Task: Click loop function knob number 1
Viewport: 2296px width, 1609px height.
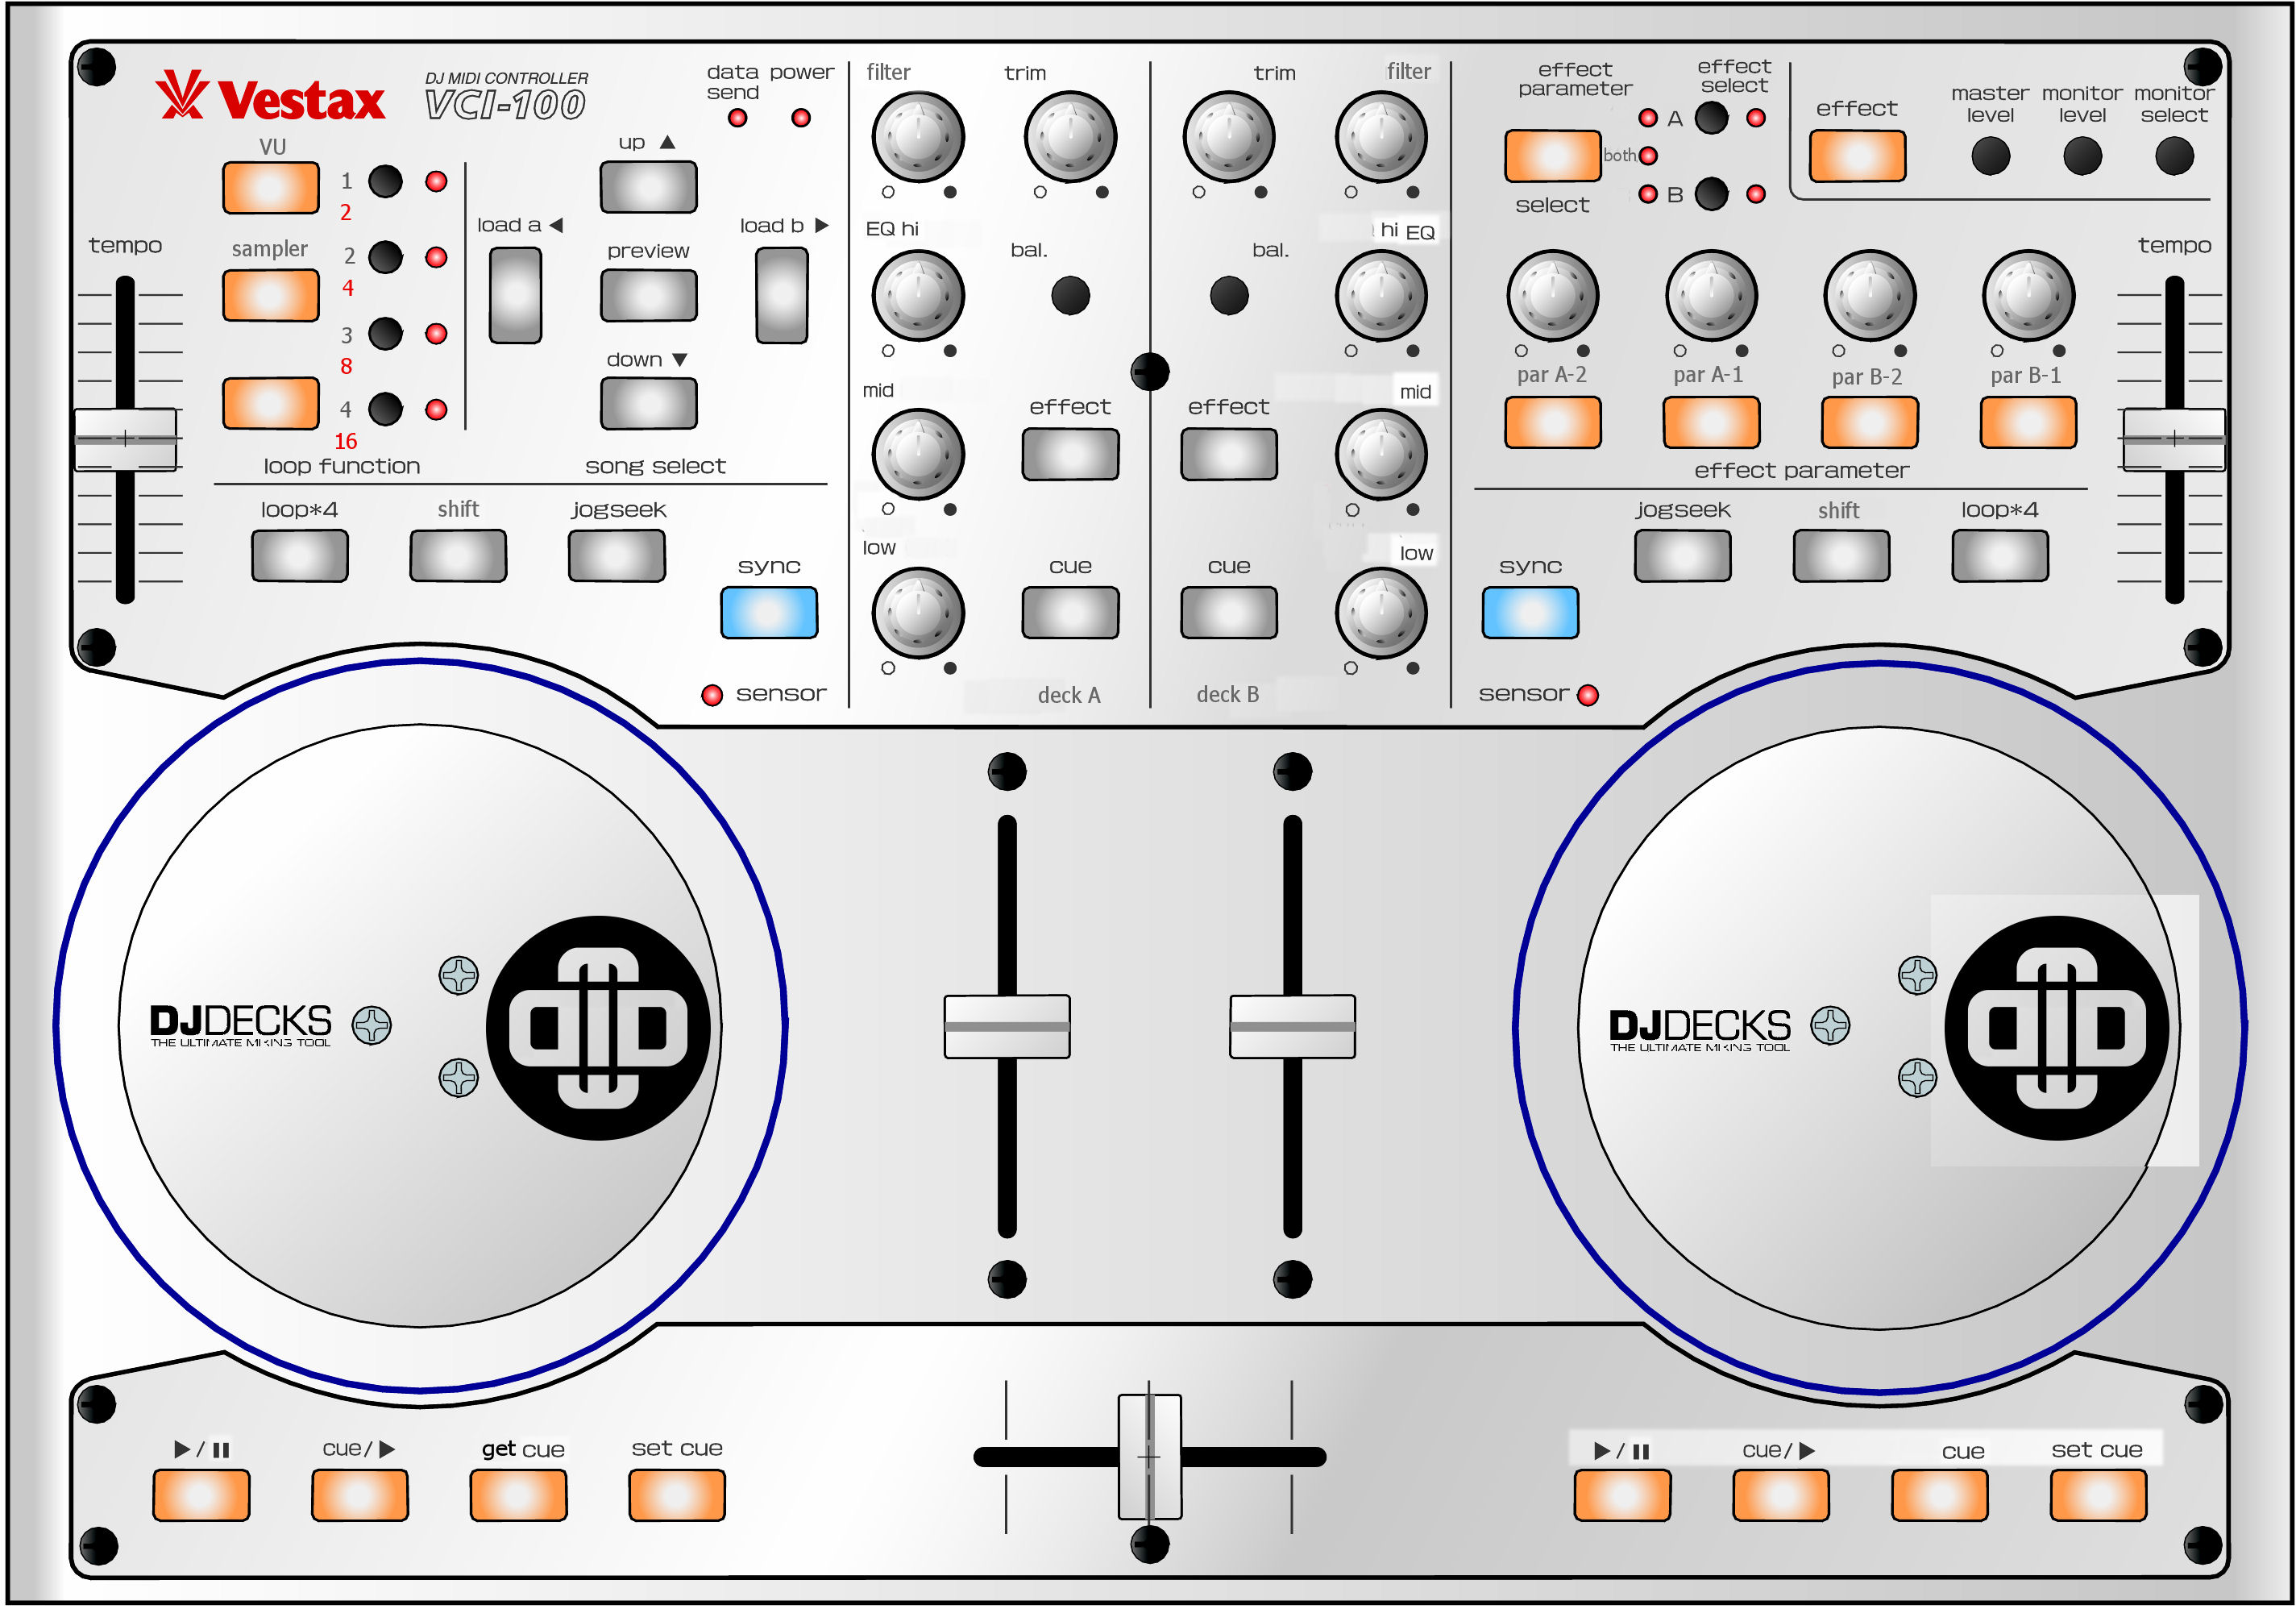Action: point(385,181)
